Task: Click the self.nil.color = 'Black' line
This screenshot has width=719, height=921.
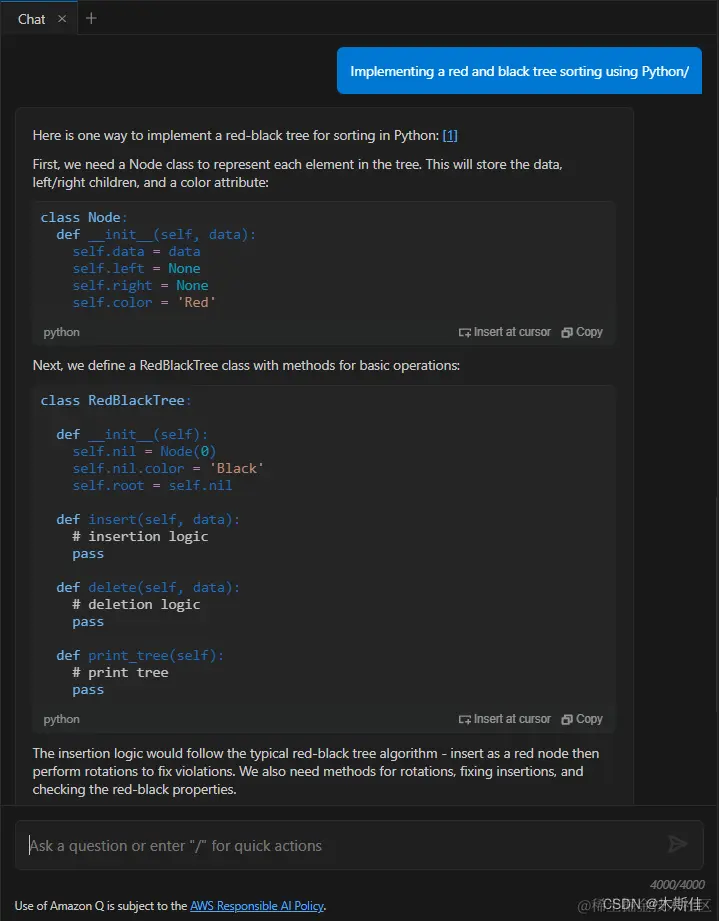Action: click(168, 469)
